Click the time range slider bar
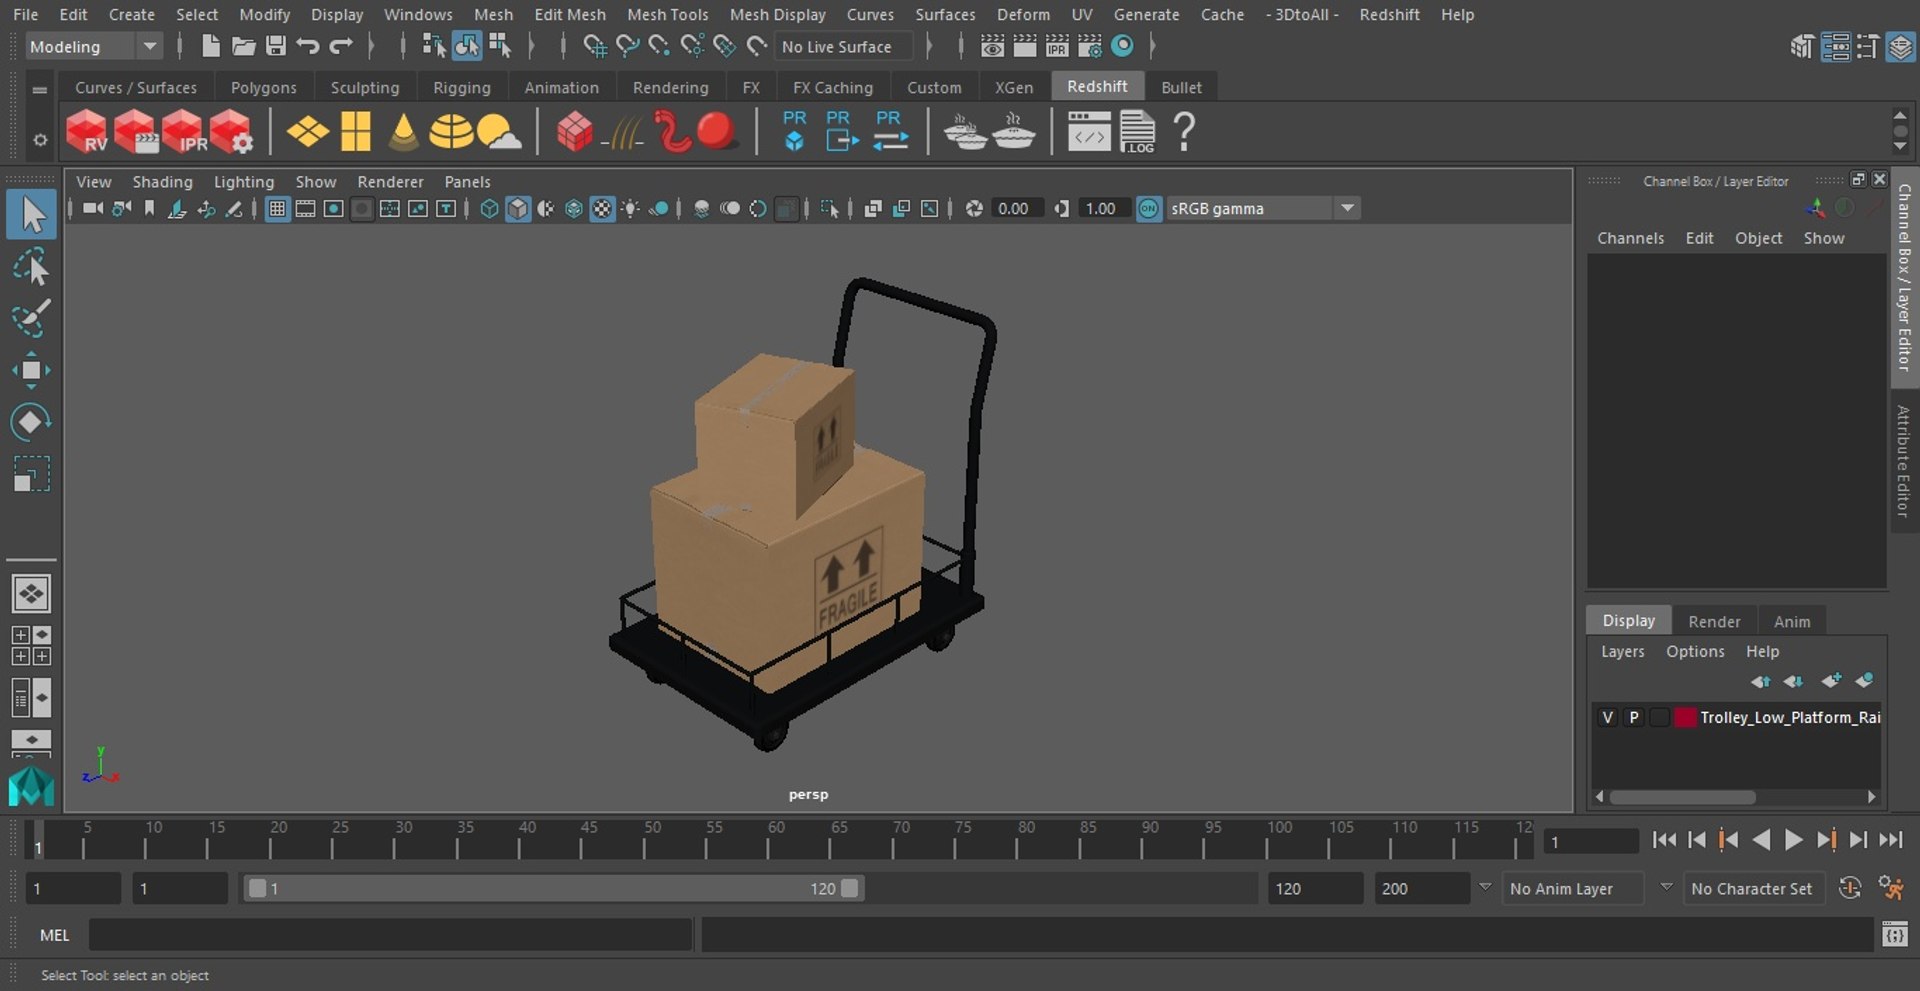Viewport: 1920px width, 991px height. click(553, 888)
